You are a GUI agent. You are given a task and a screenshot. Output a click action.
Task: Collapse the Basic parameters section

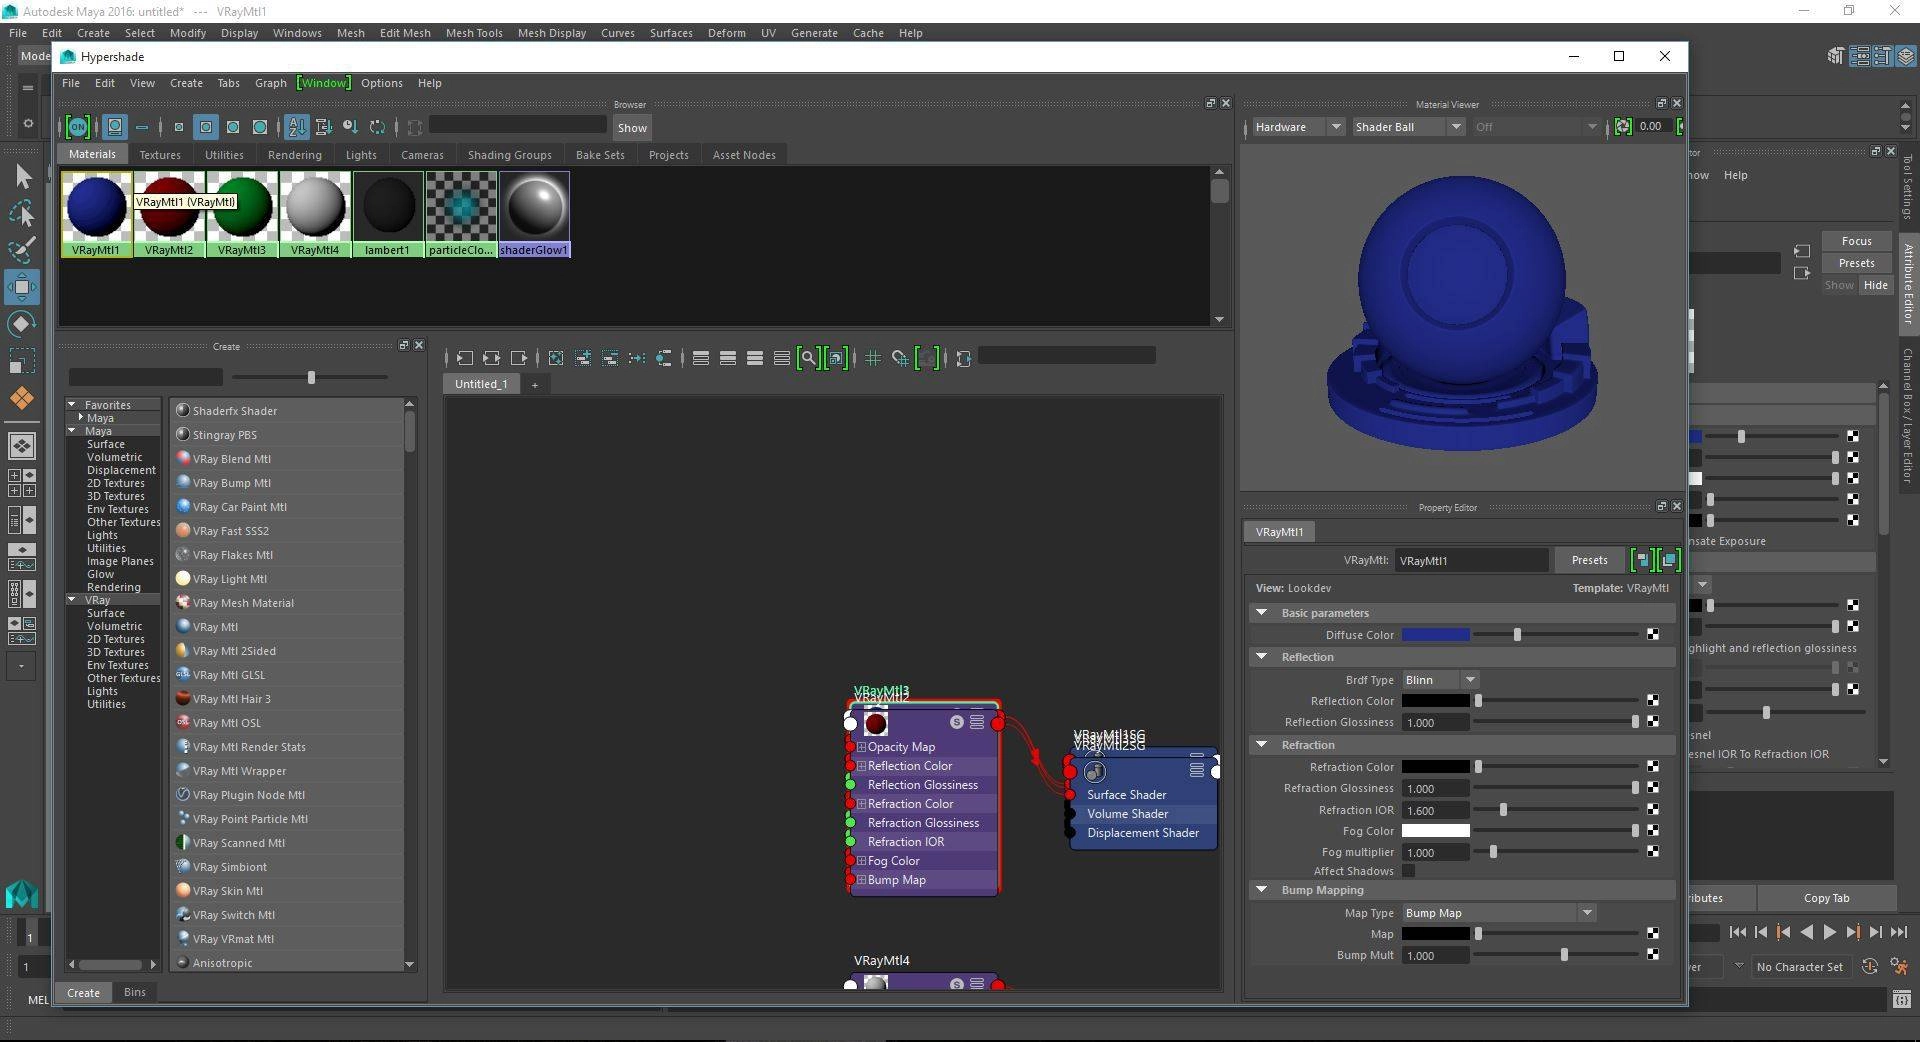tap(1261, 613)
